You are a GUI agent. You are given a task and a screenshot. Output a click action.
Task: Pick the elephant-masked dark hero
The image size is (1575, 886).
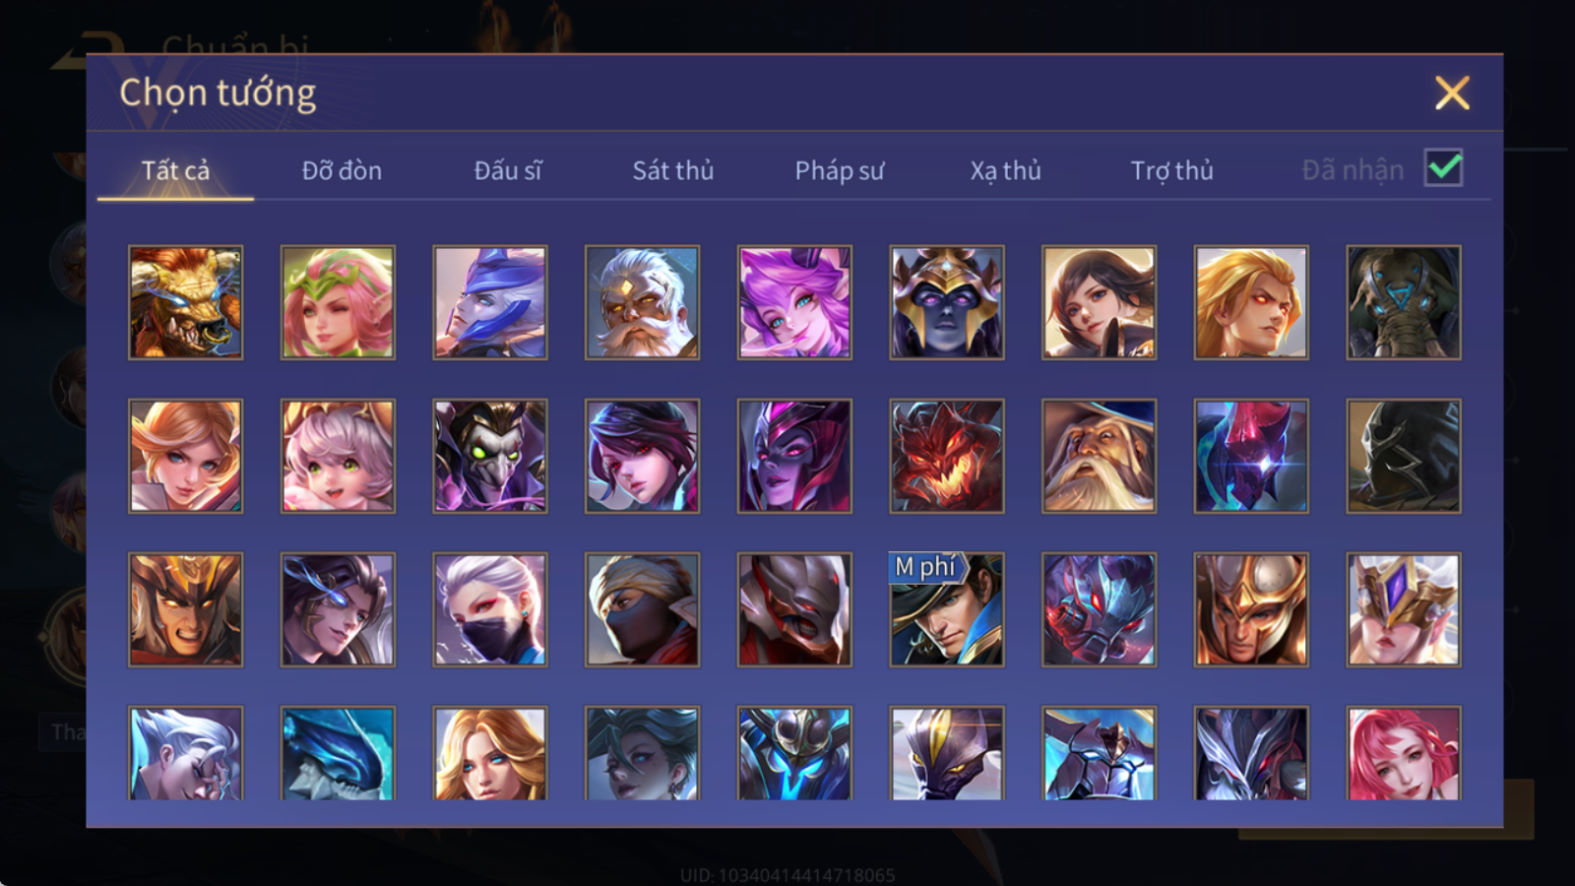pos(1403,303)
